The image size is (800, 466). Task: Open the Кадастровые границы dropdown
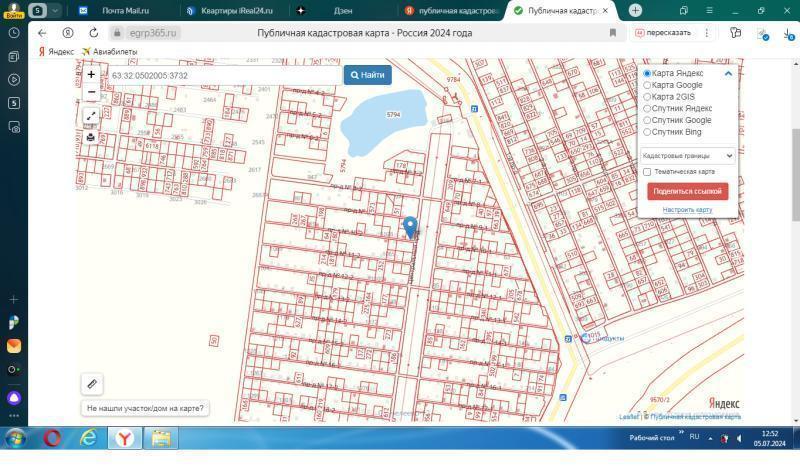click(x=687, y=156)
